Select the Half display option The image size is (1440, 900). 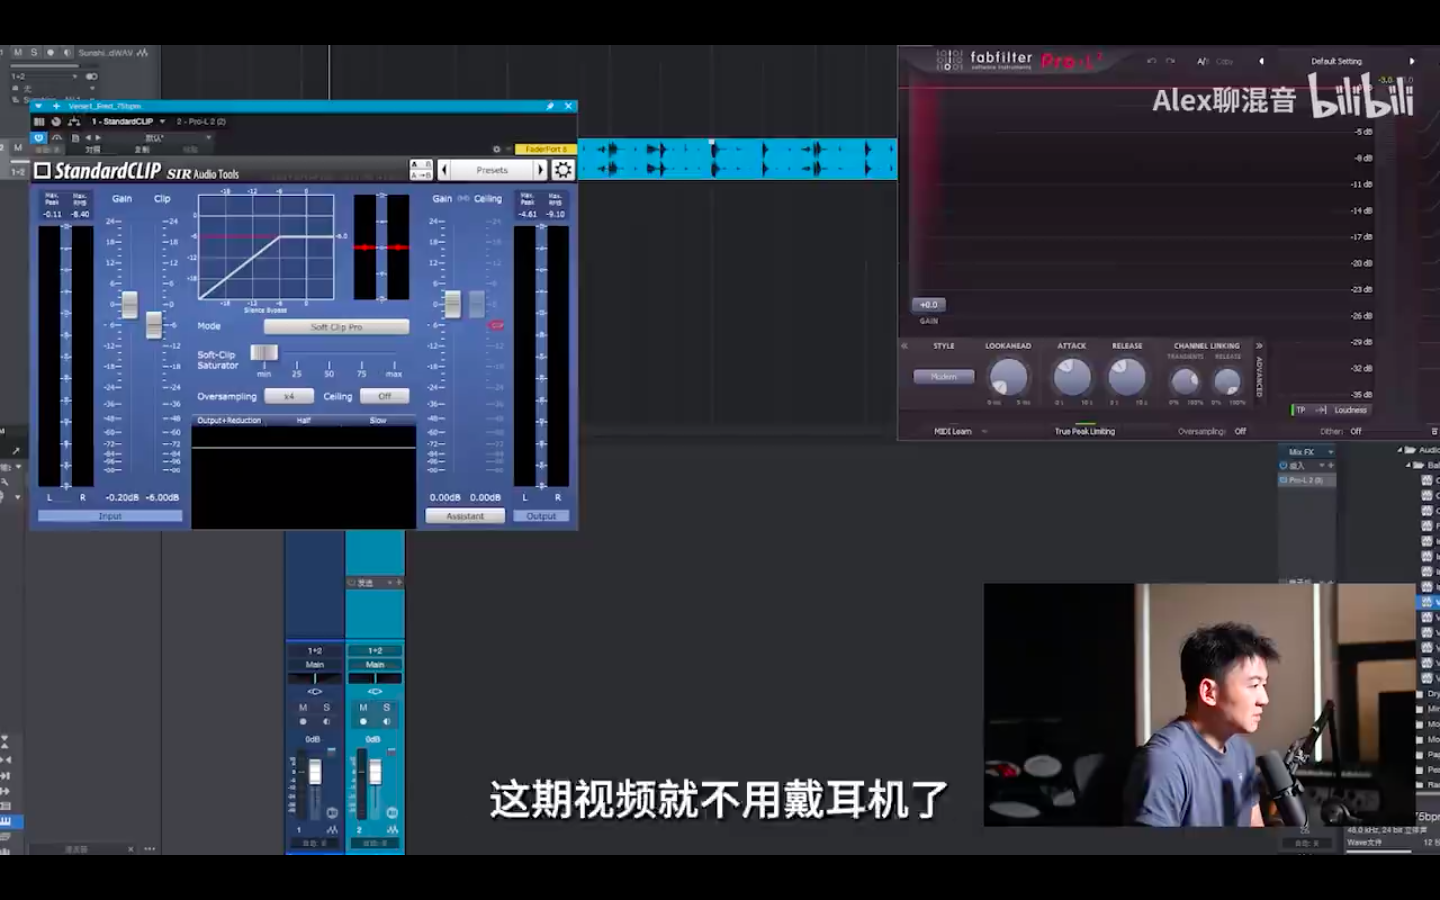click(x=304, y=420)
